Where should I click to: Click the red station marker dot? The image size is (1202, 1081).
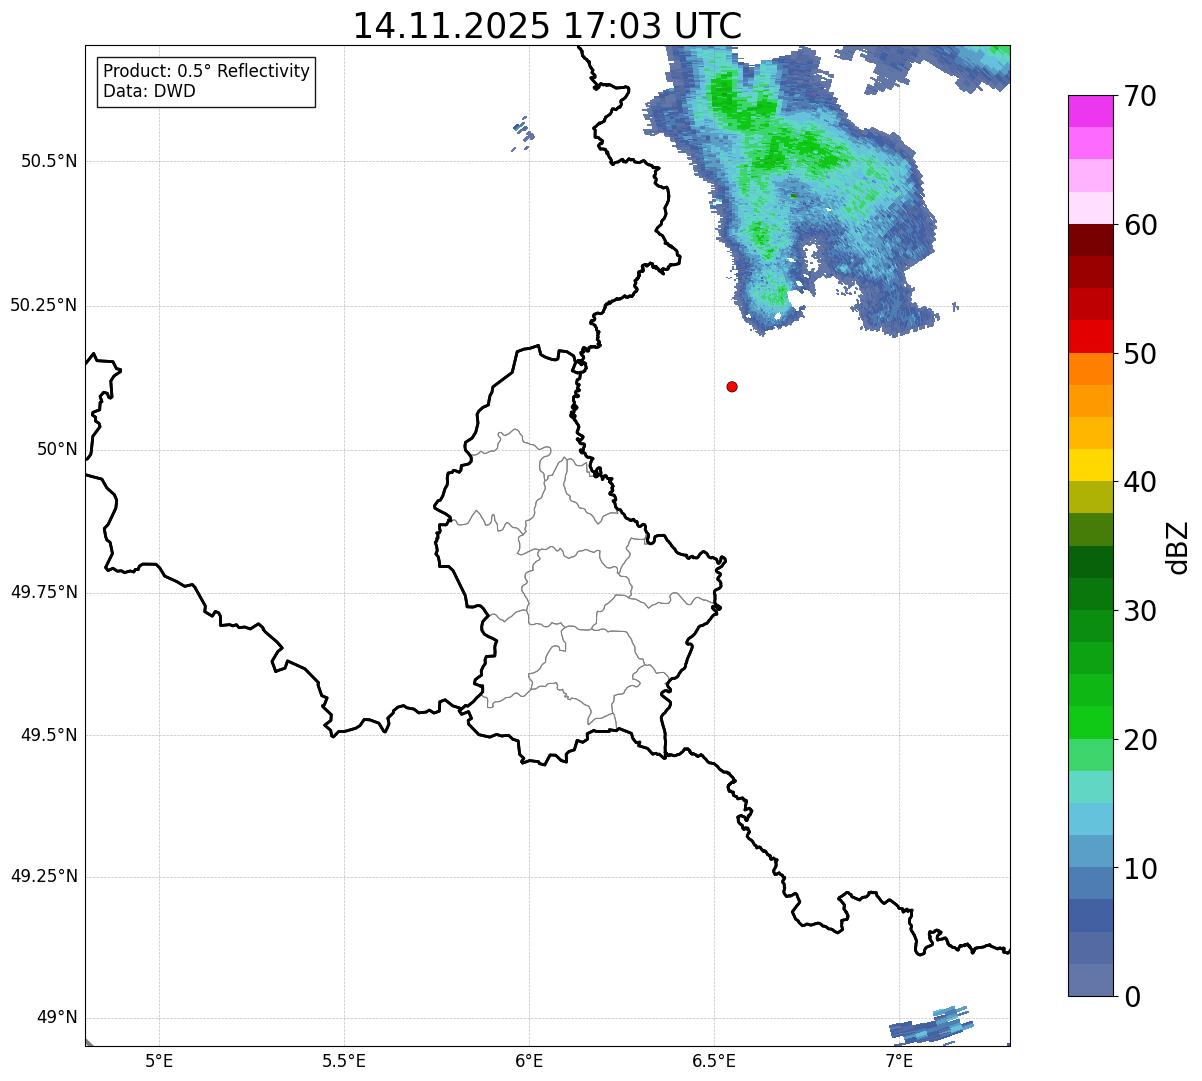tap(732, 386)
